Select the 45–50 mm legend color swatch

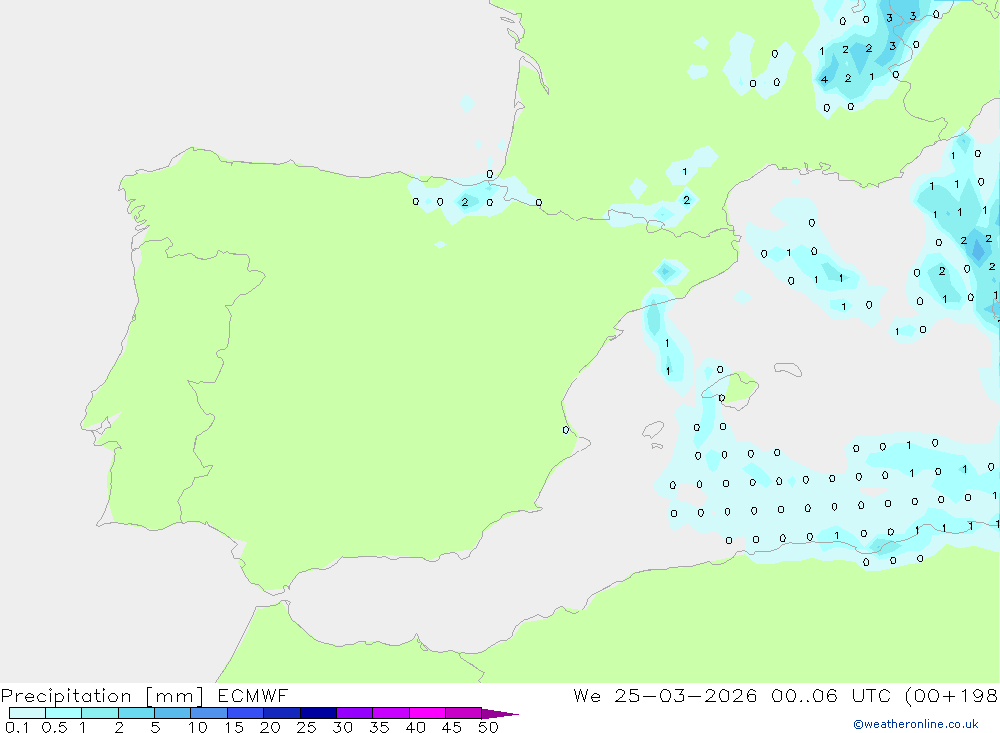(464, 713)
